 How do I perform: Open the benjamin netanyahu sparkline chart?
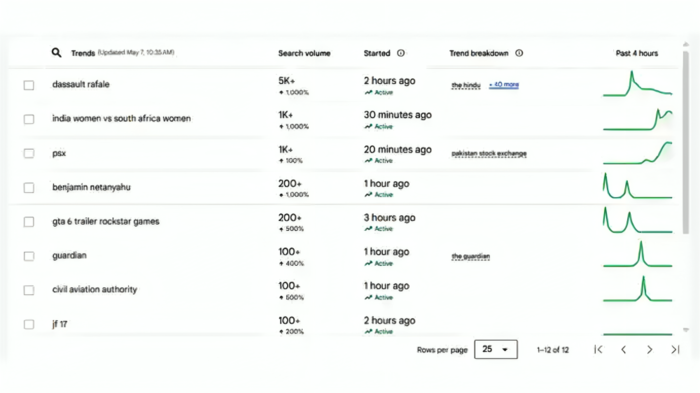click(638, 186)
